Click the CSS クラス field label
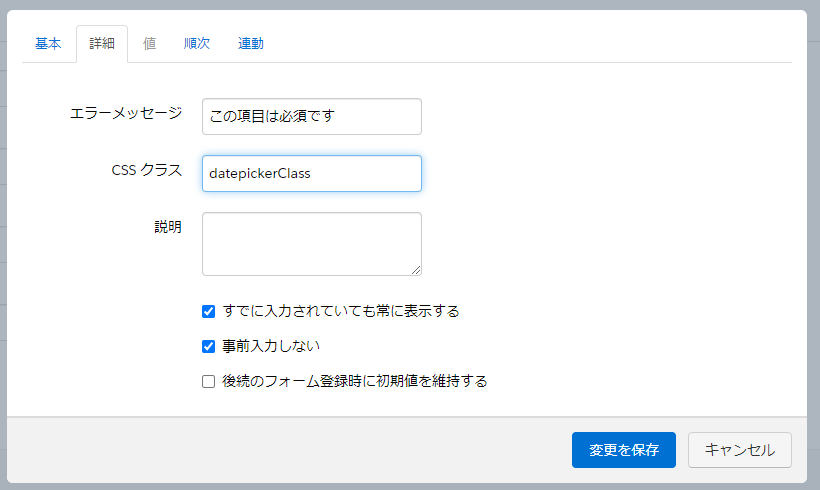 [x=147, y=170]
